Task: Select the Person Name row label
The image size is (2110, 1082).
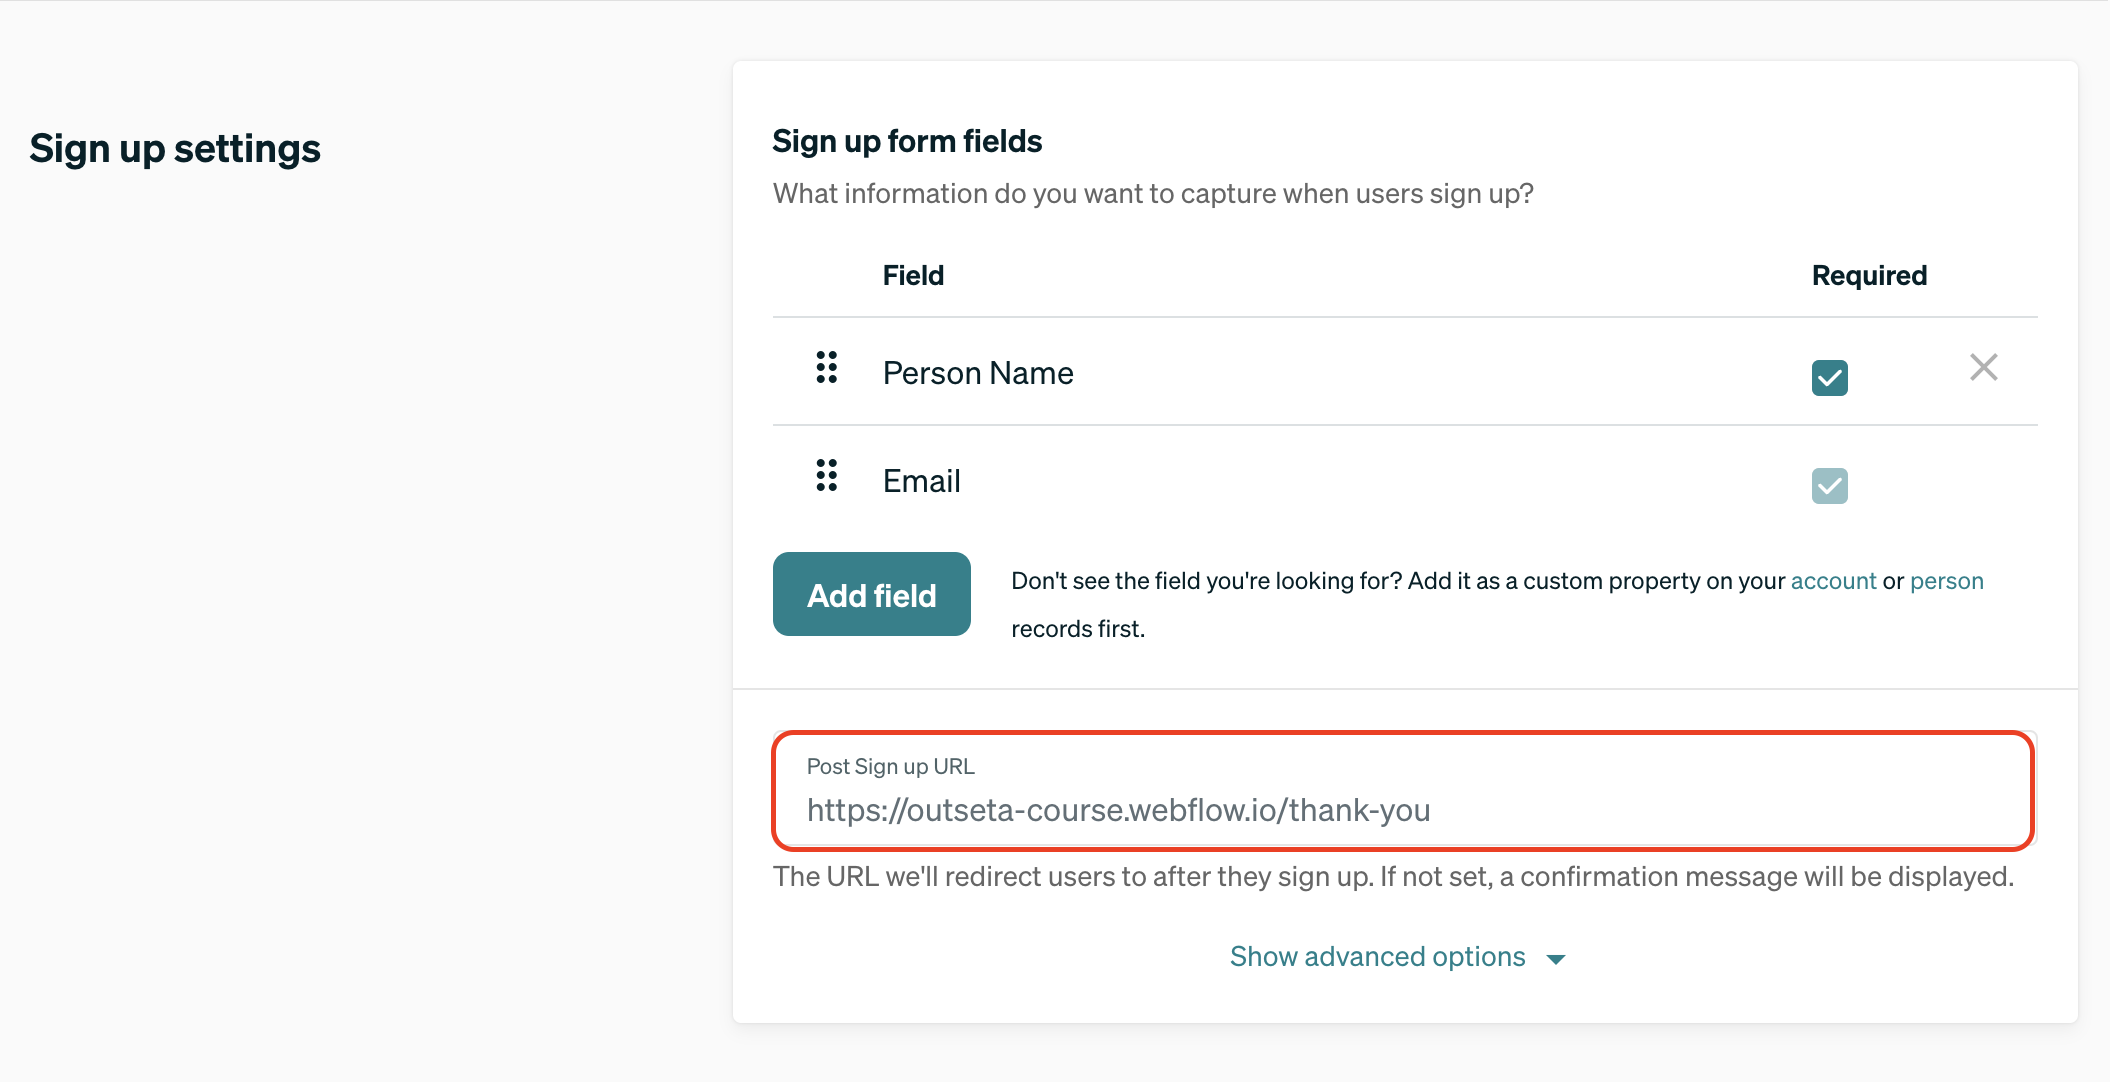Action: [978, 373]
